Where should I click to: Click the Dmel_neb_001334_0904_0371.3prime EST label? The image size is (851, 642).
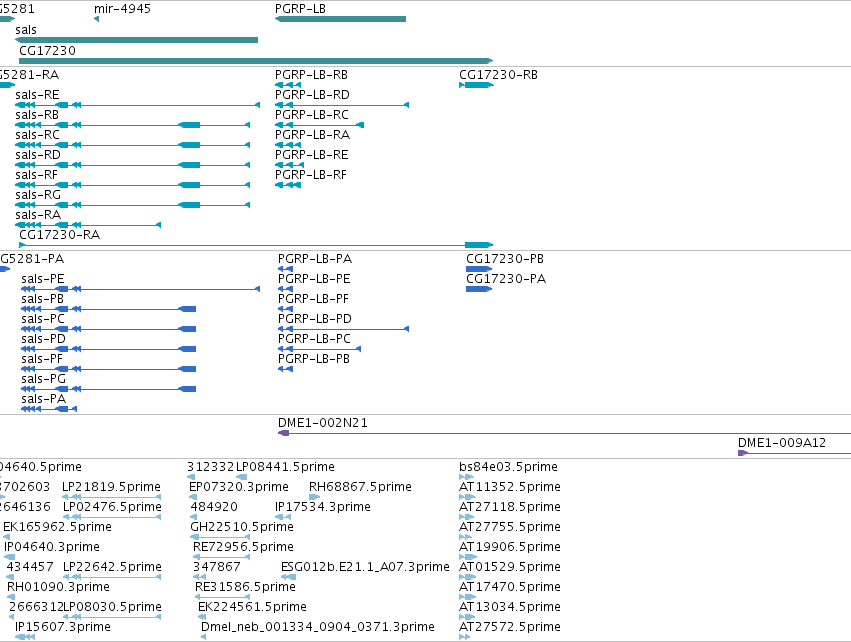(x=318, y=627)
